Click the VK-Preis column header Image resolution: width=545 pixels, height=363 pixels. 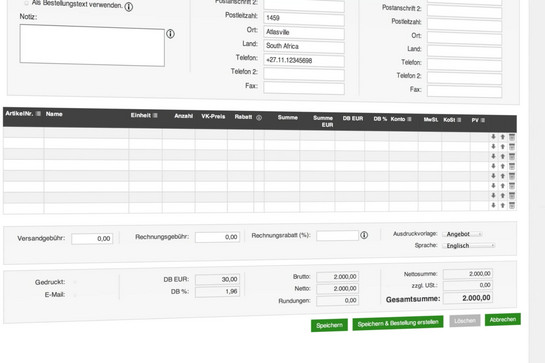tap(213, 116)
